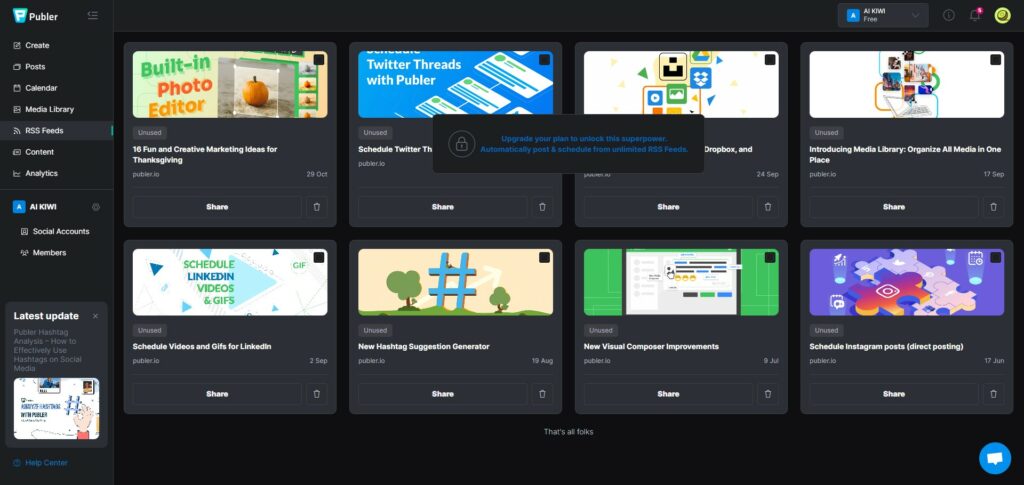Viewport: 1024px width, 485px height.
Task: Open title New Visual Composer Improvements
Action: (x=651, y=347)
